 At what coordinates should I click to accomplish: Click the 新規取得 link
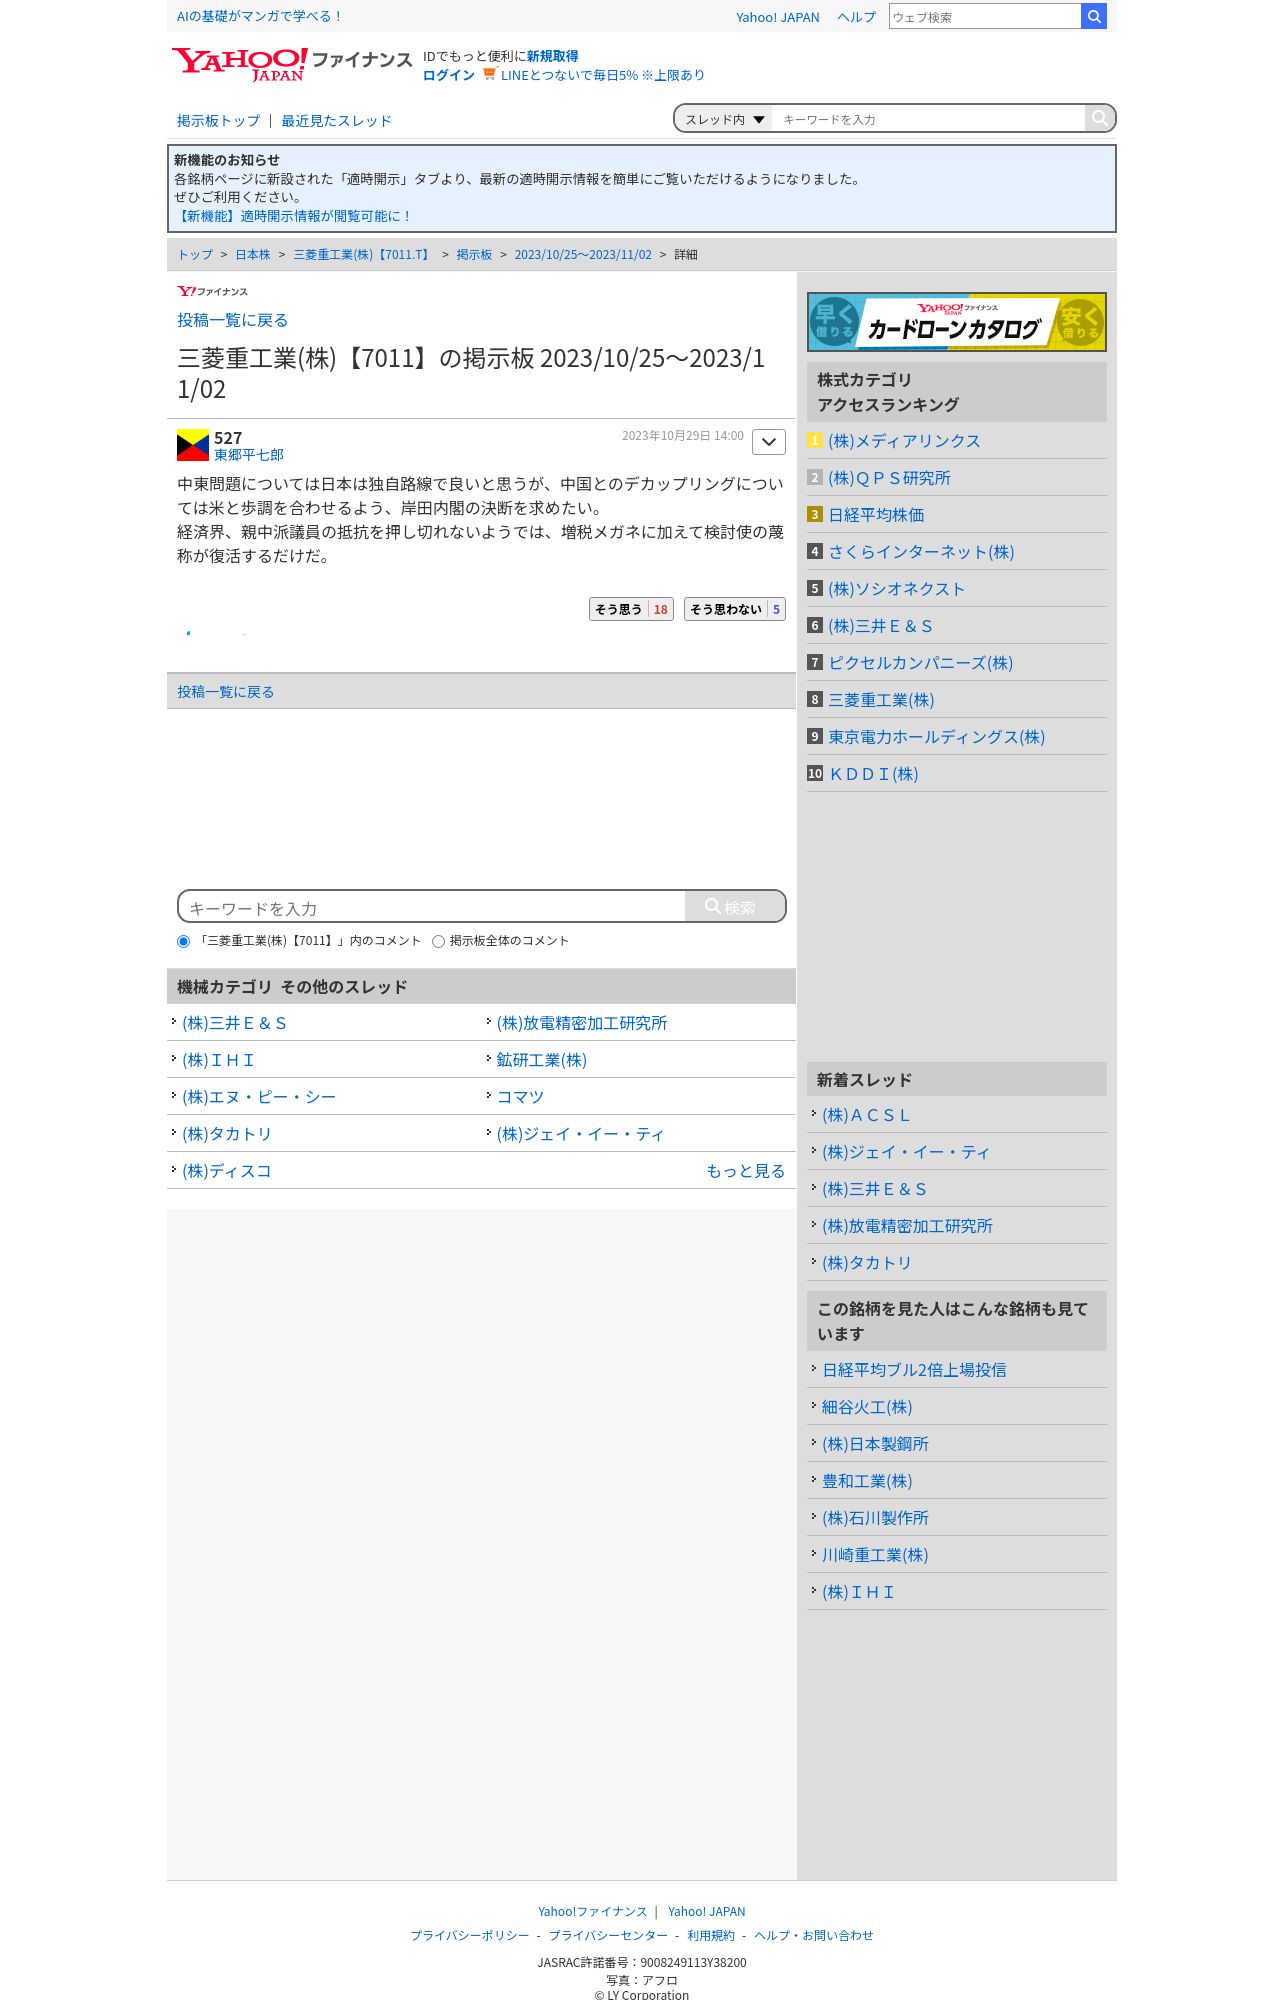tap(552, 56)
